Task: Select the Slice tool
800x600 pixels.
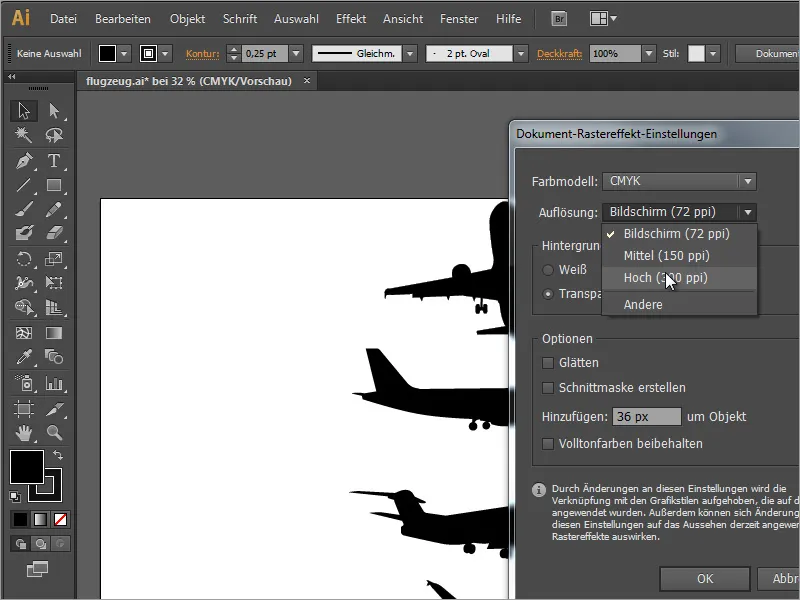Action: pos(54,409)
